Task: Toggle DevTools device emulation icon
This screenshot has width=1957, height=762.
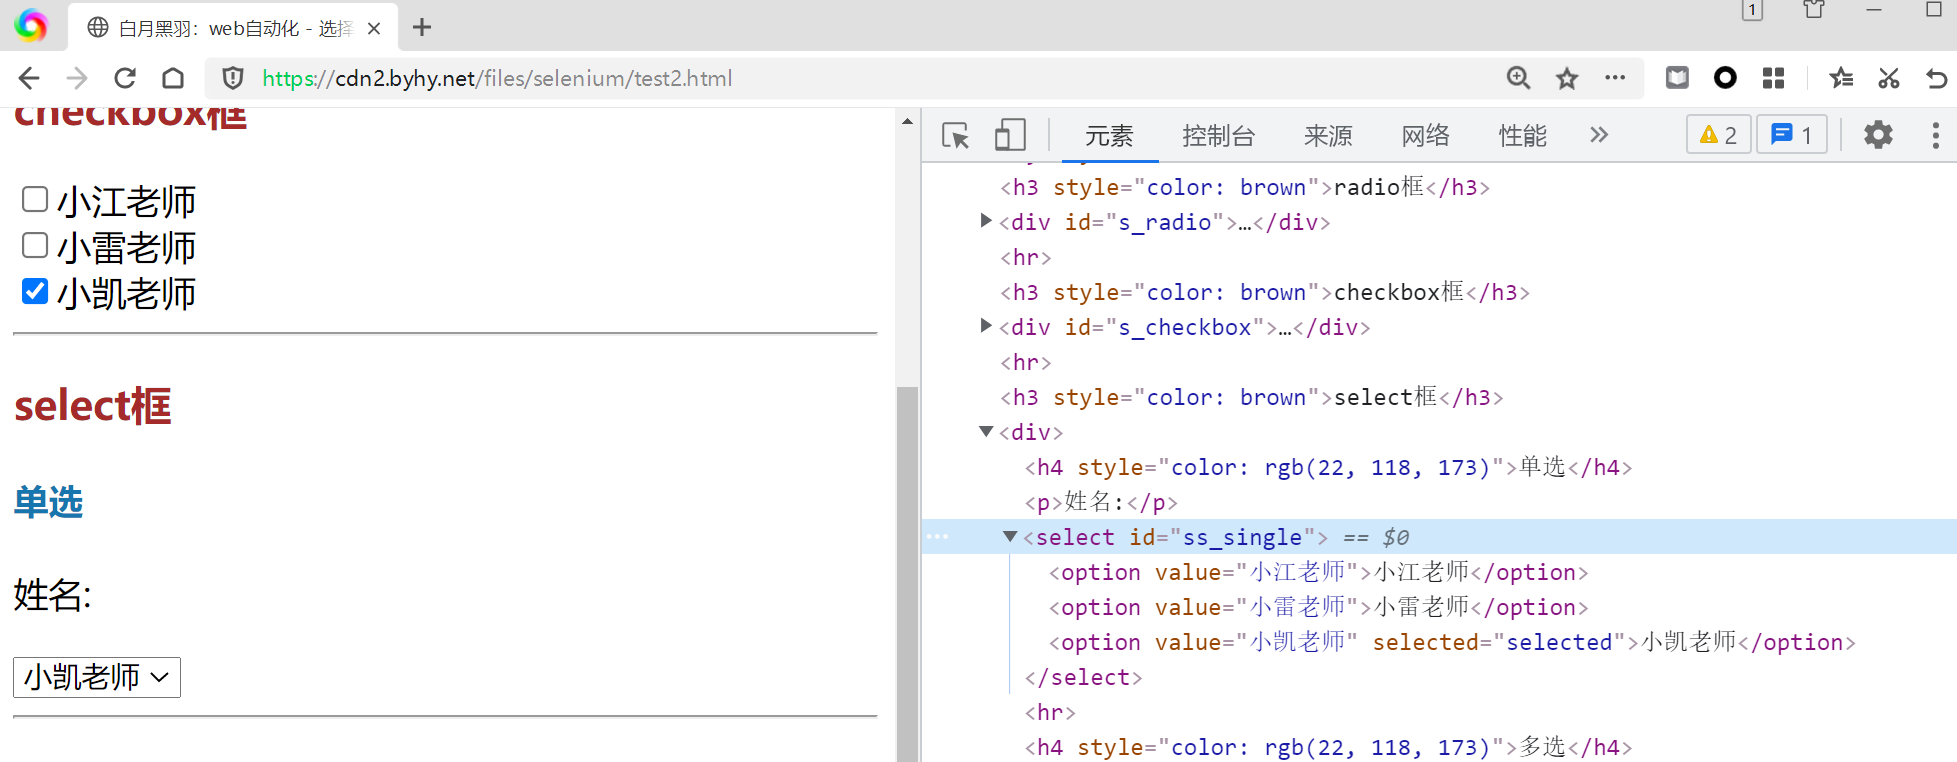Action: point(1010,135)
